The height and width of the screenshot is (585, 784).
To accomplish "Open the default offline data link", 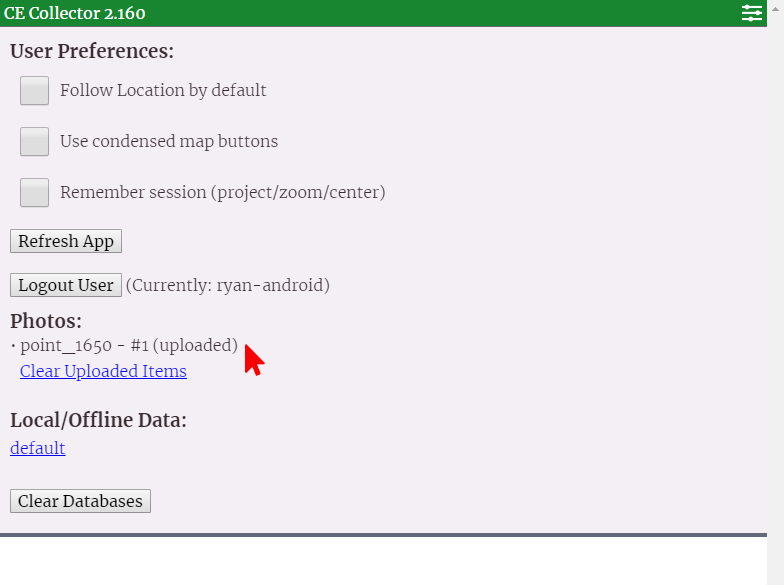I will pyautogui.click(x=38, y=448).
